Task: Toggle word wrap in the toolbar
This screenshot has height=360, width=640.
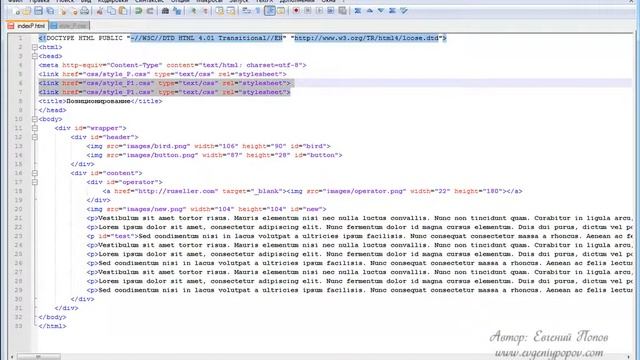Action: click(x=247, y=11)
